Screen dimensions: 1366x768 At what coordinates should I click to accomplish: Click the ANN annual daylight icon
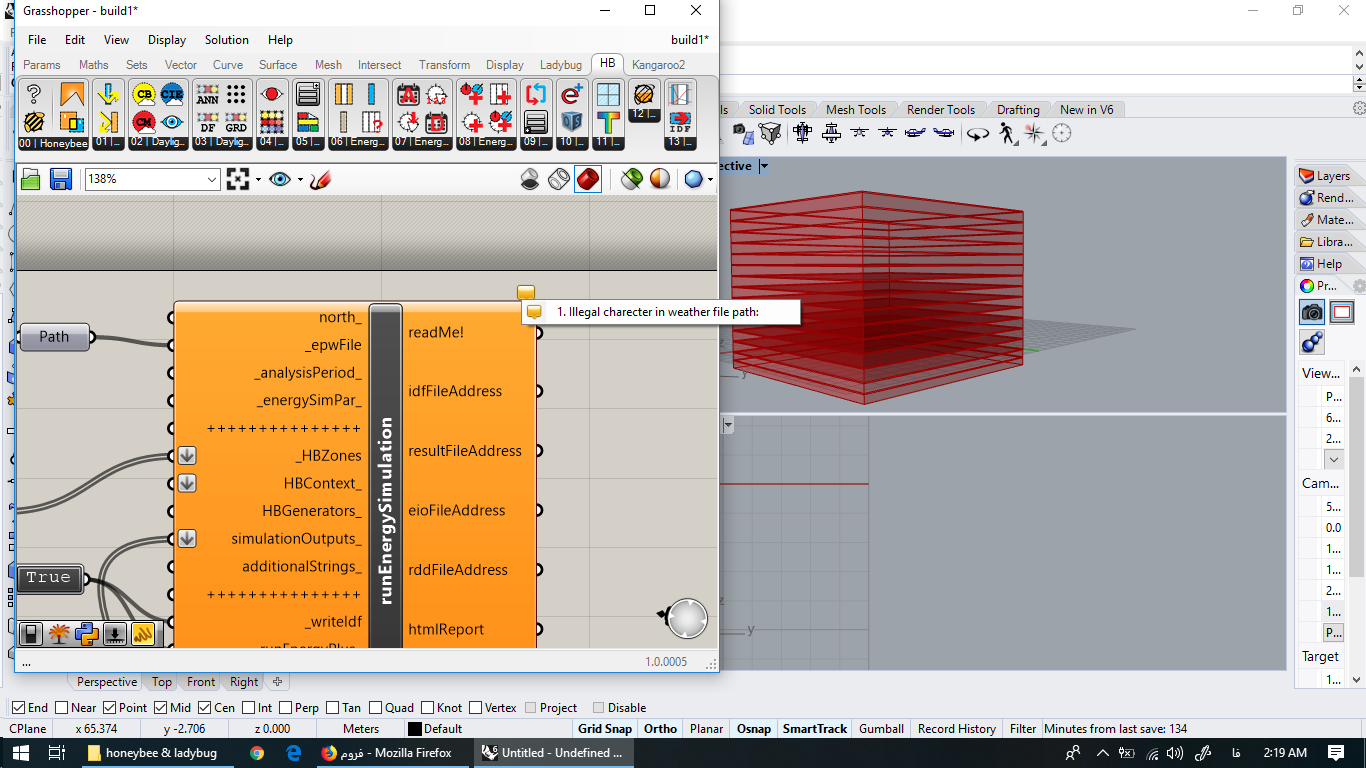[x=207, y=95]
